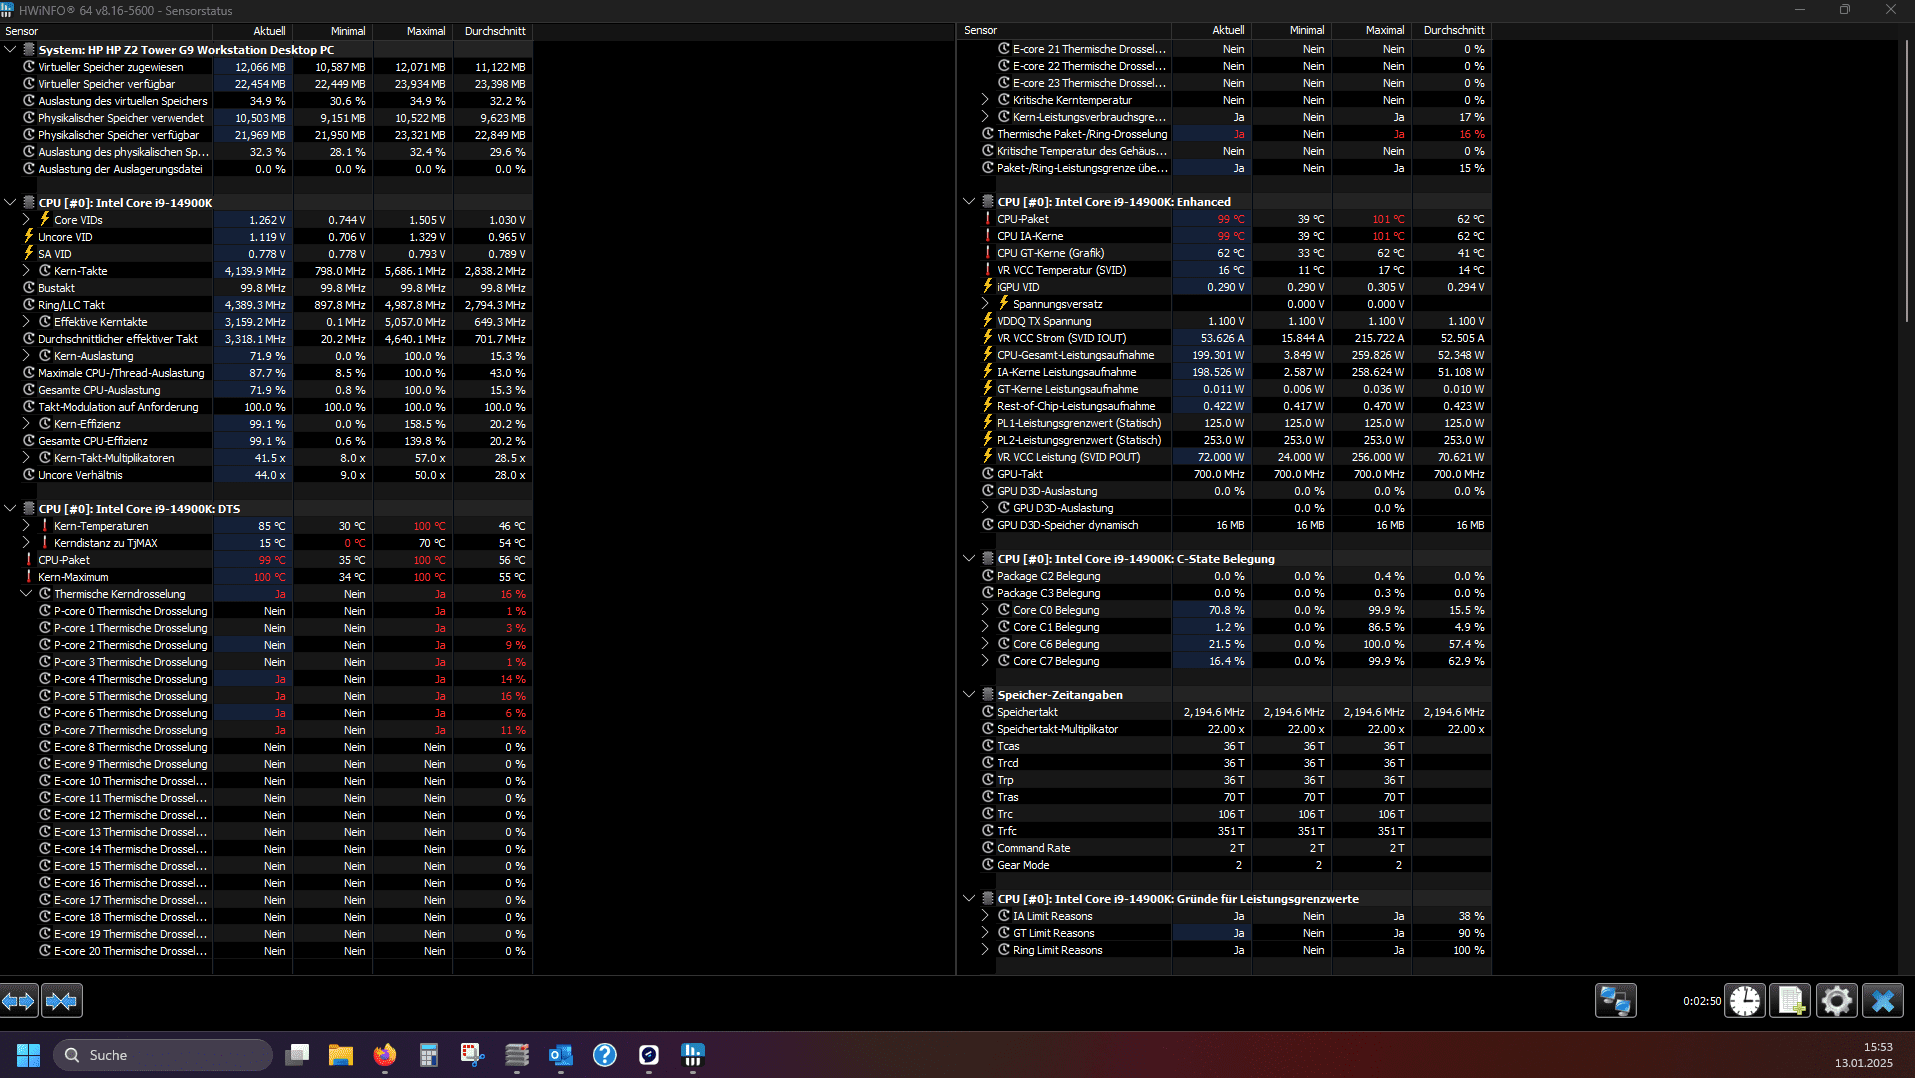Click the lightning icon beside iGPU VID

coord(988,287)
